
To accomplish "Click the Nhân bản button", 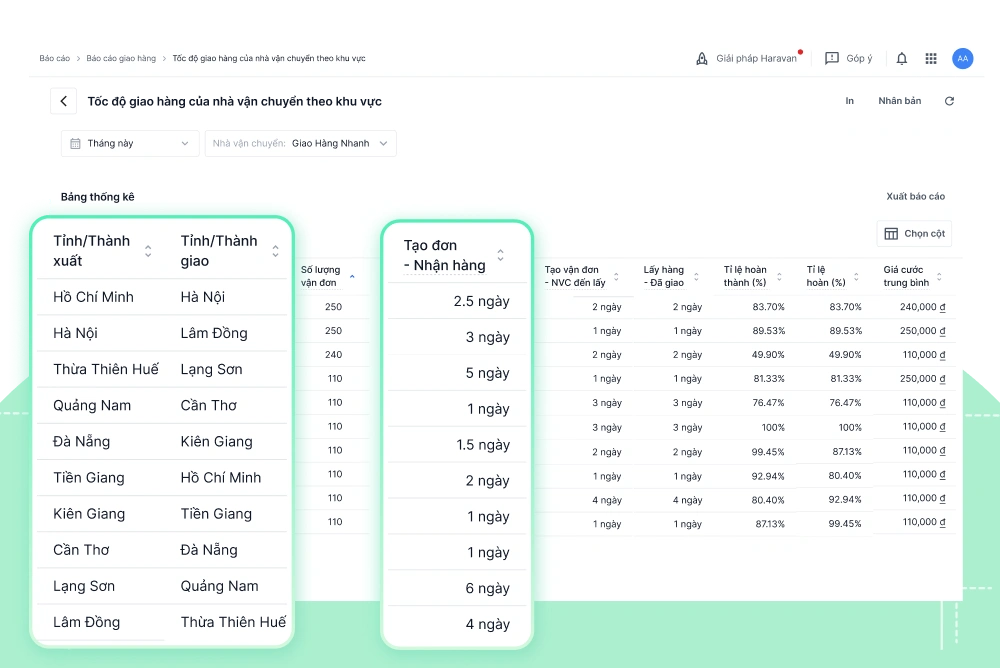I will coord(899,101).
